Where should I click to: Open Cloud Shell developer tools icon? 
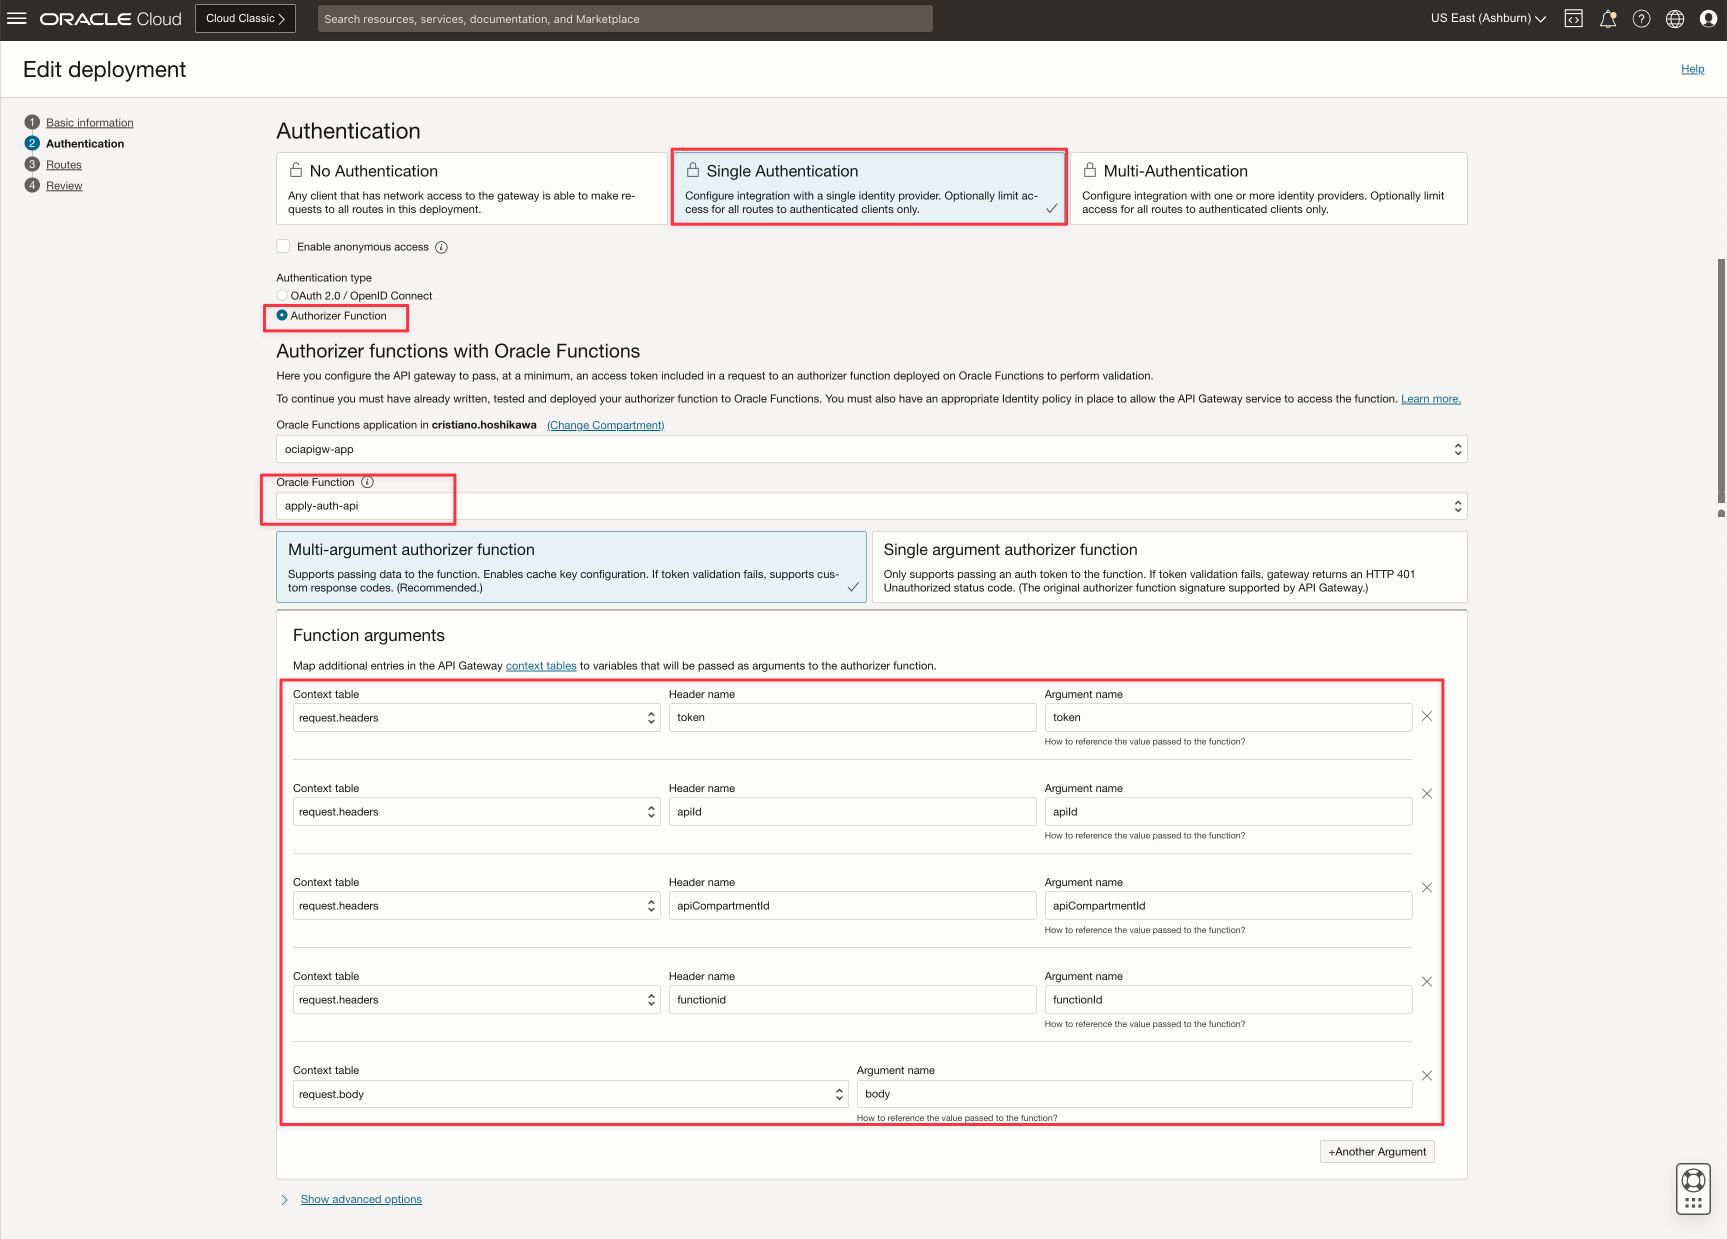tap(1573, 19)
